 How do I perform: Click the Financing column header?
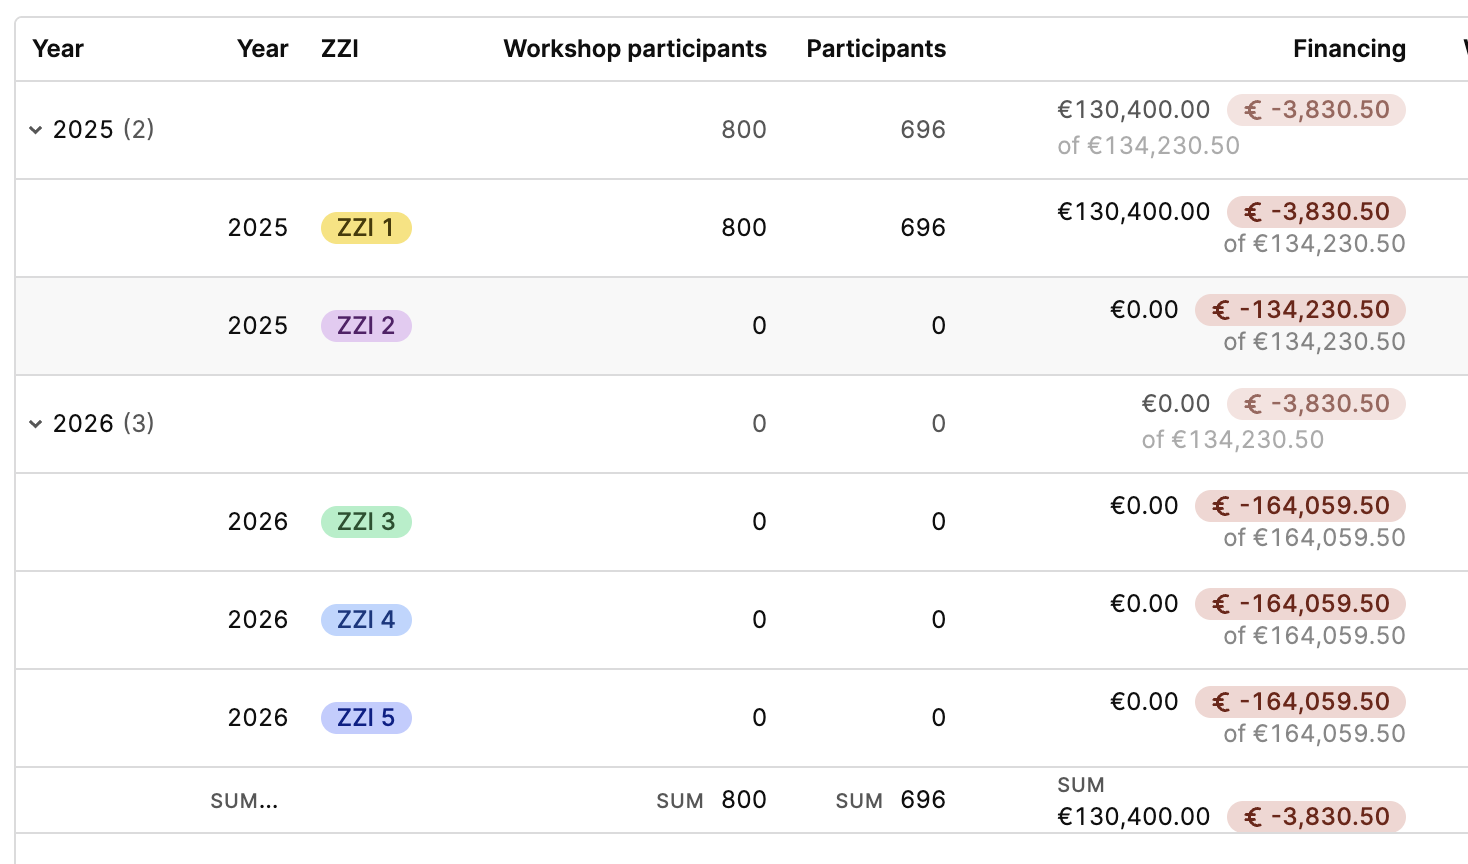point(1349,49)
